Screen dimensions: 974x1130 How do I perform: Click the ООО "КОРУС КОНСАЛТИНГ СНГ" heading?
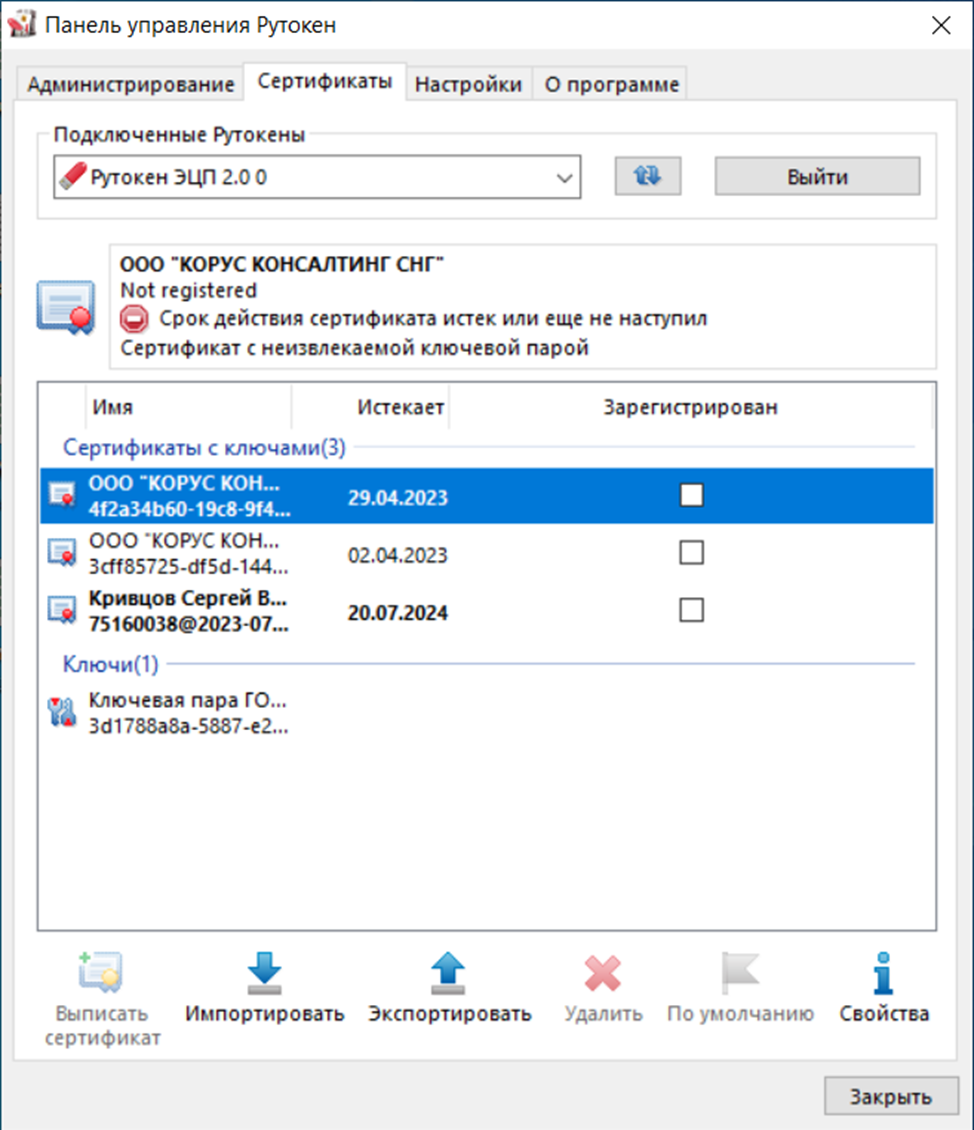click(282, 264)
